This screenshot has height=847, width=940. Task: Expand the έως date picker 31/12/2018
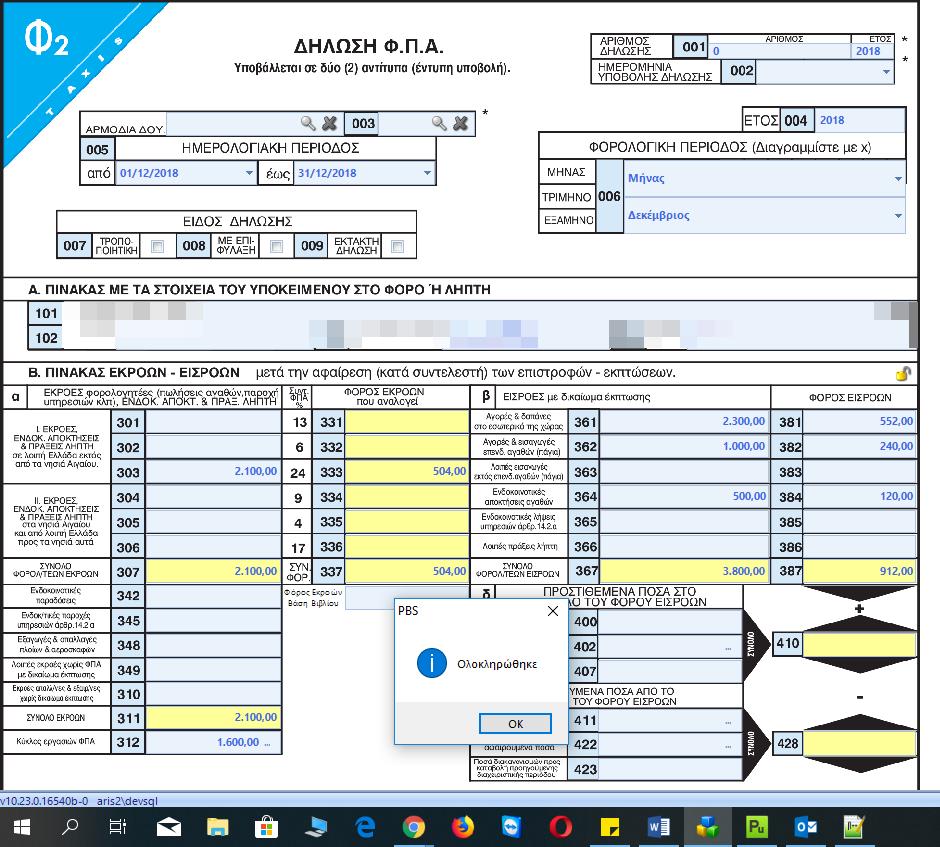tap(427, 173)
